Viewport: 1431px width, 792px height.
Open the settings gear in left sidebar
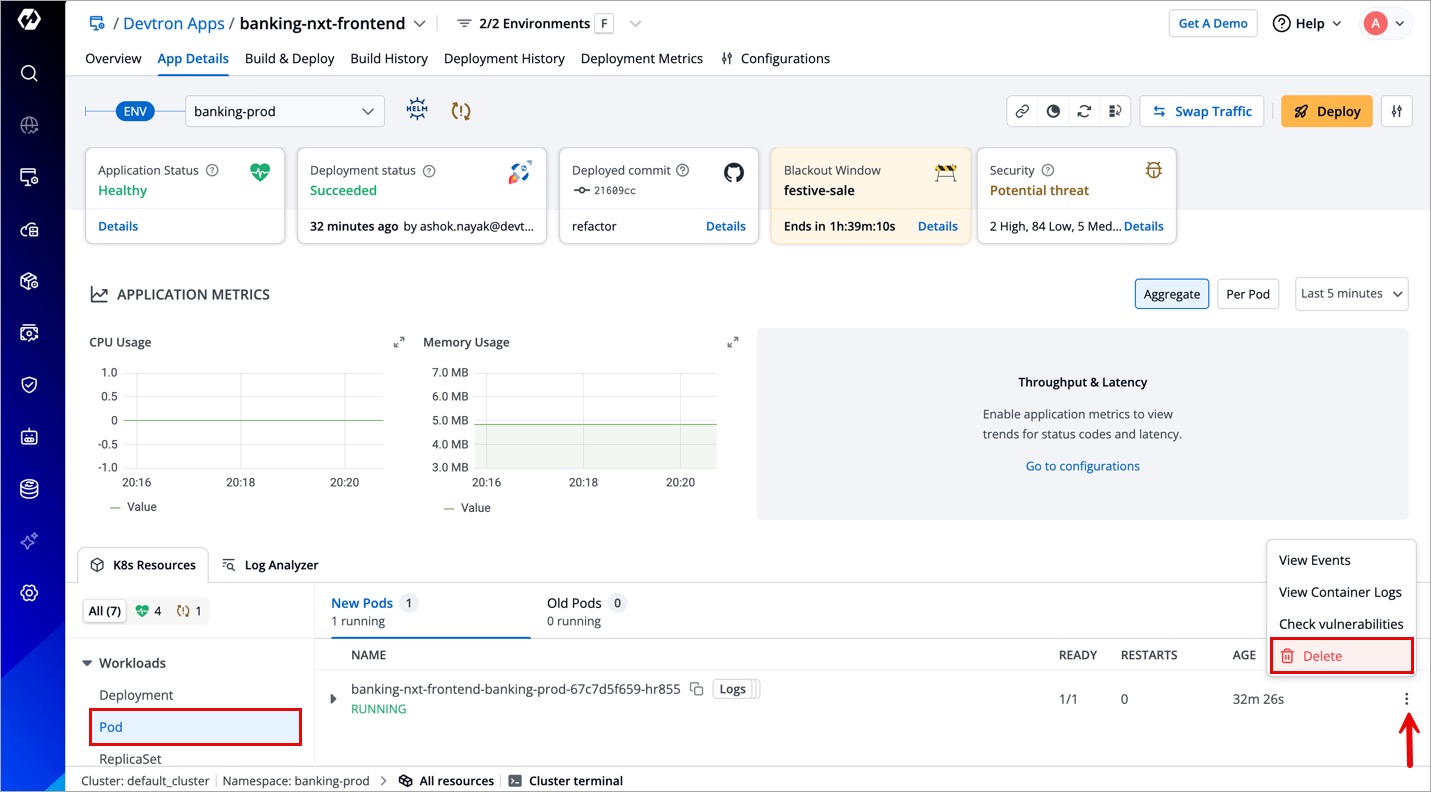tap(29, 593)
